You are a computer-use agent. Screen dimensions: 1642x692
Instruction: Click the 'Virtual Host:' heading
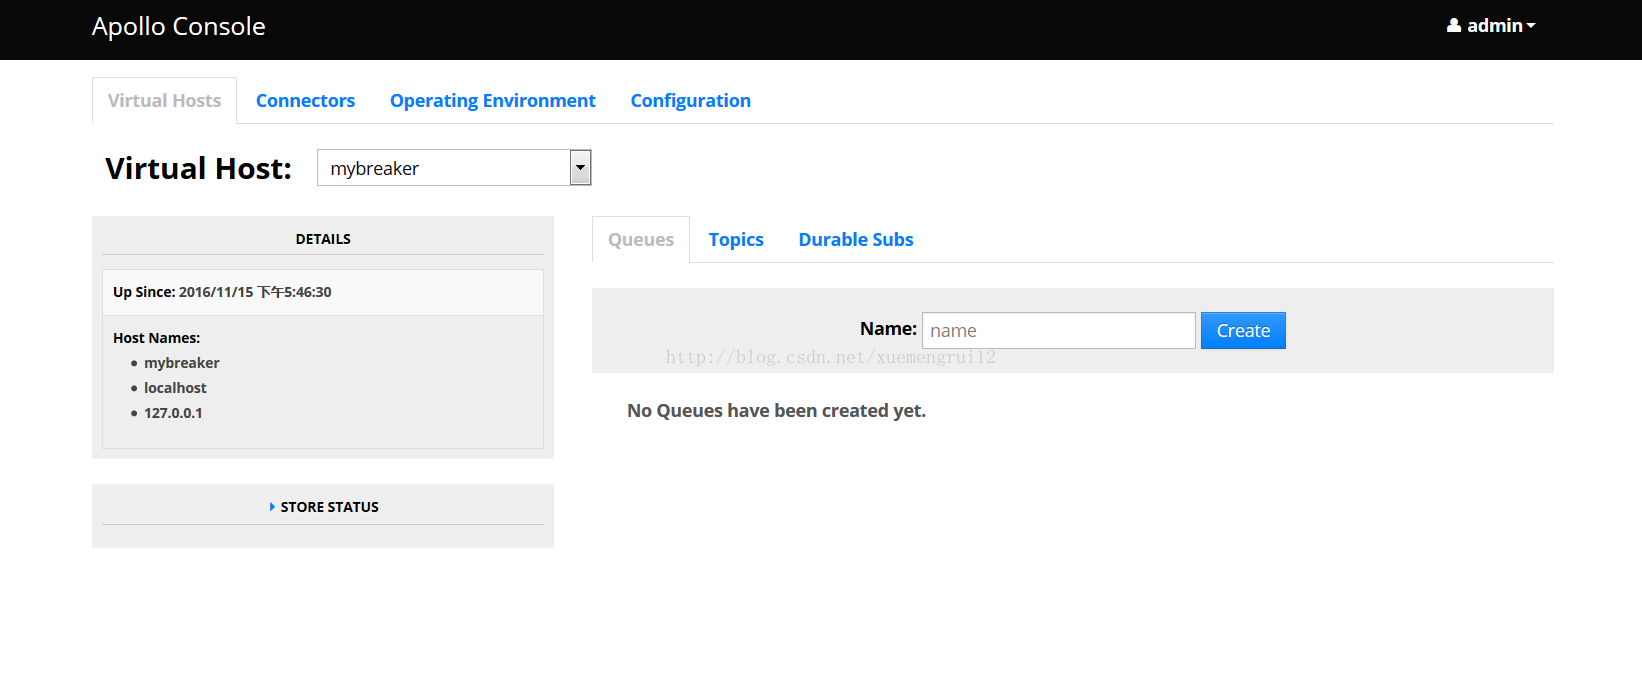coord(198,168)
